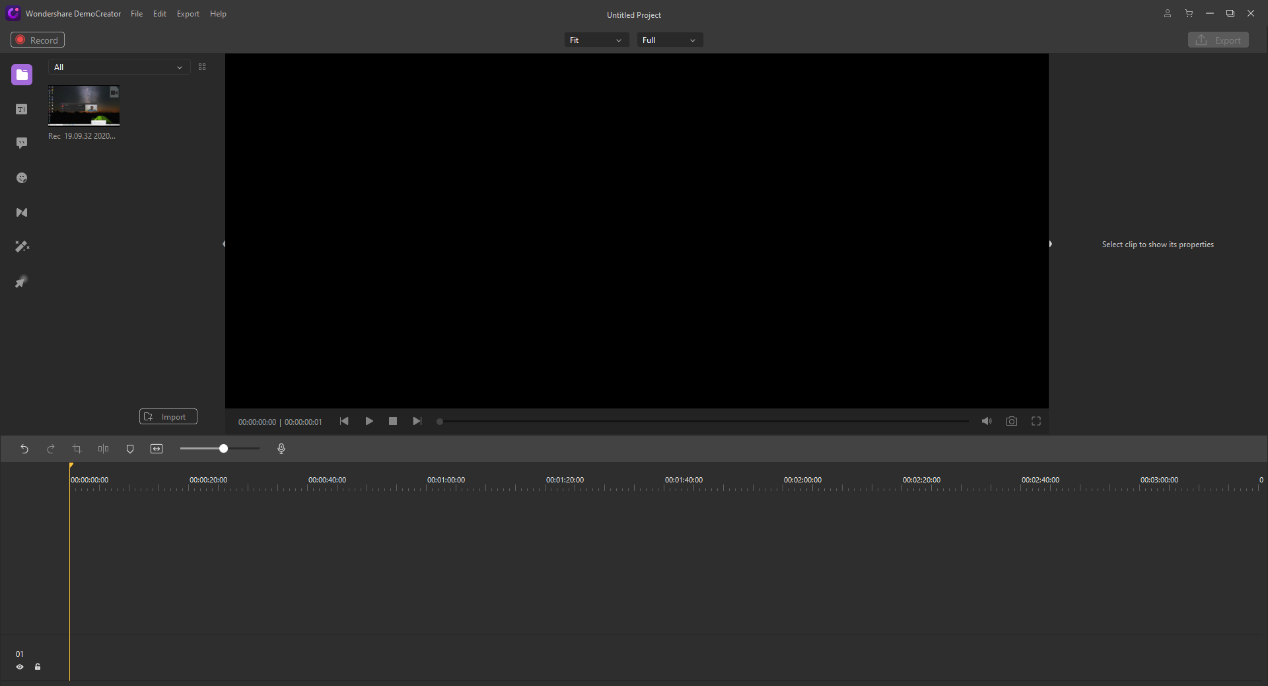Open the Annotations speech-bubble panel
Image resolution: width=1268 pixels, height=686 pixels.
pos(22,143)
